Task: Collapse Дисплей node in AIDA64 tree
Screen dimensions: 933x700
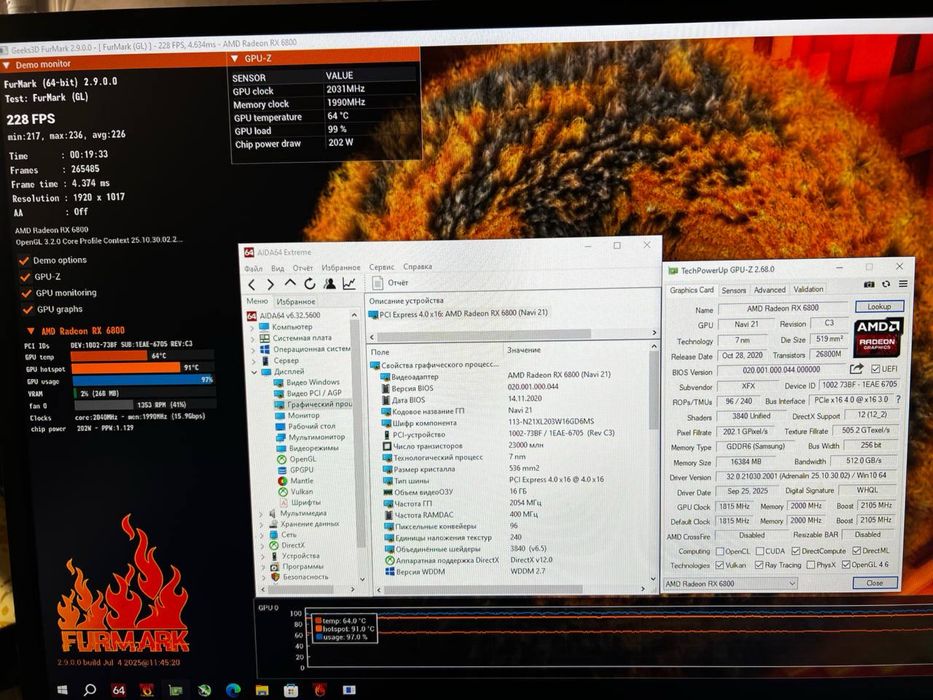Action: [x=255, y=372]
